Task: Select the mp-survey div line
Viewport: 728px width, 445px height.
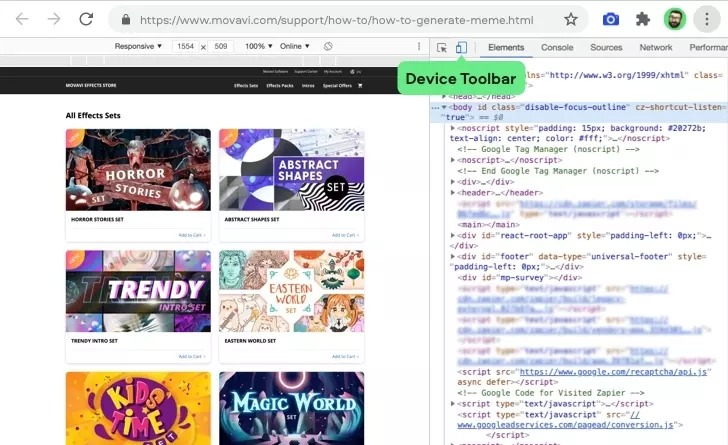Action: pyautogui.click(x=520, y=278)
